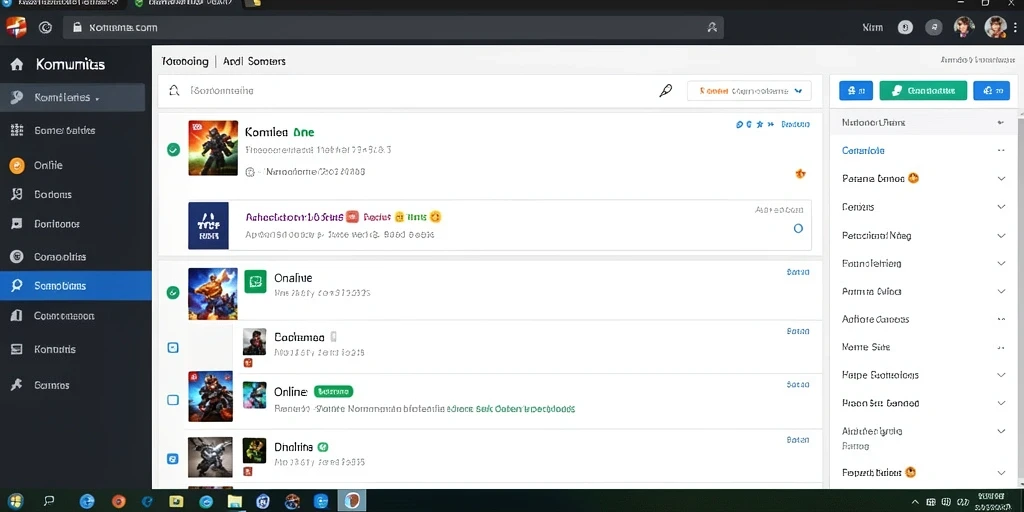Screen dimensions: 1024x512
Task: Open the Bonlueos sidebar icon
Action: (17, 223)
